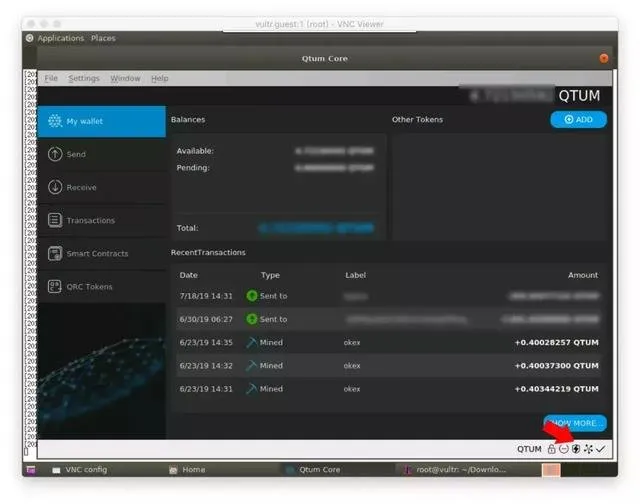Click the green Sent to icon for 6/30/19
Image resolution: width=640 pixels, height=504 pixels.
pos(252,319)
